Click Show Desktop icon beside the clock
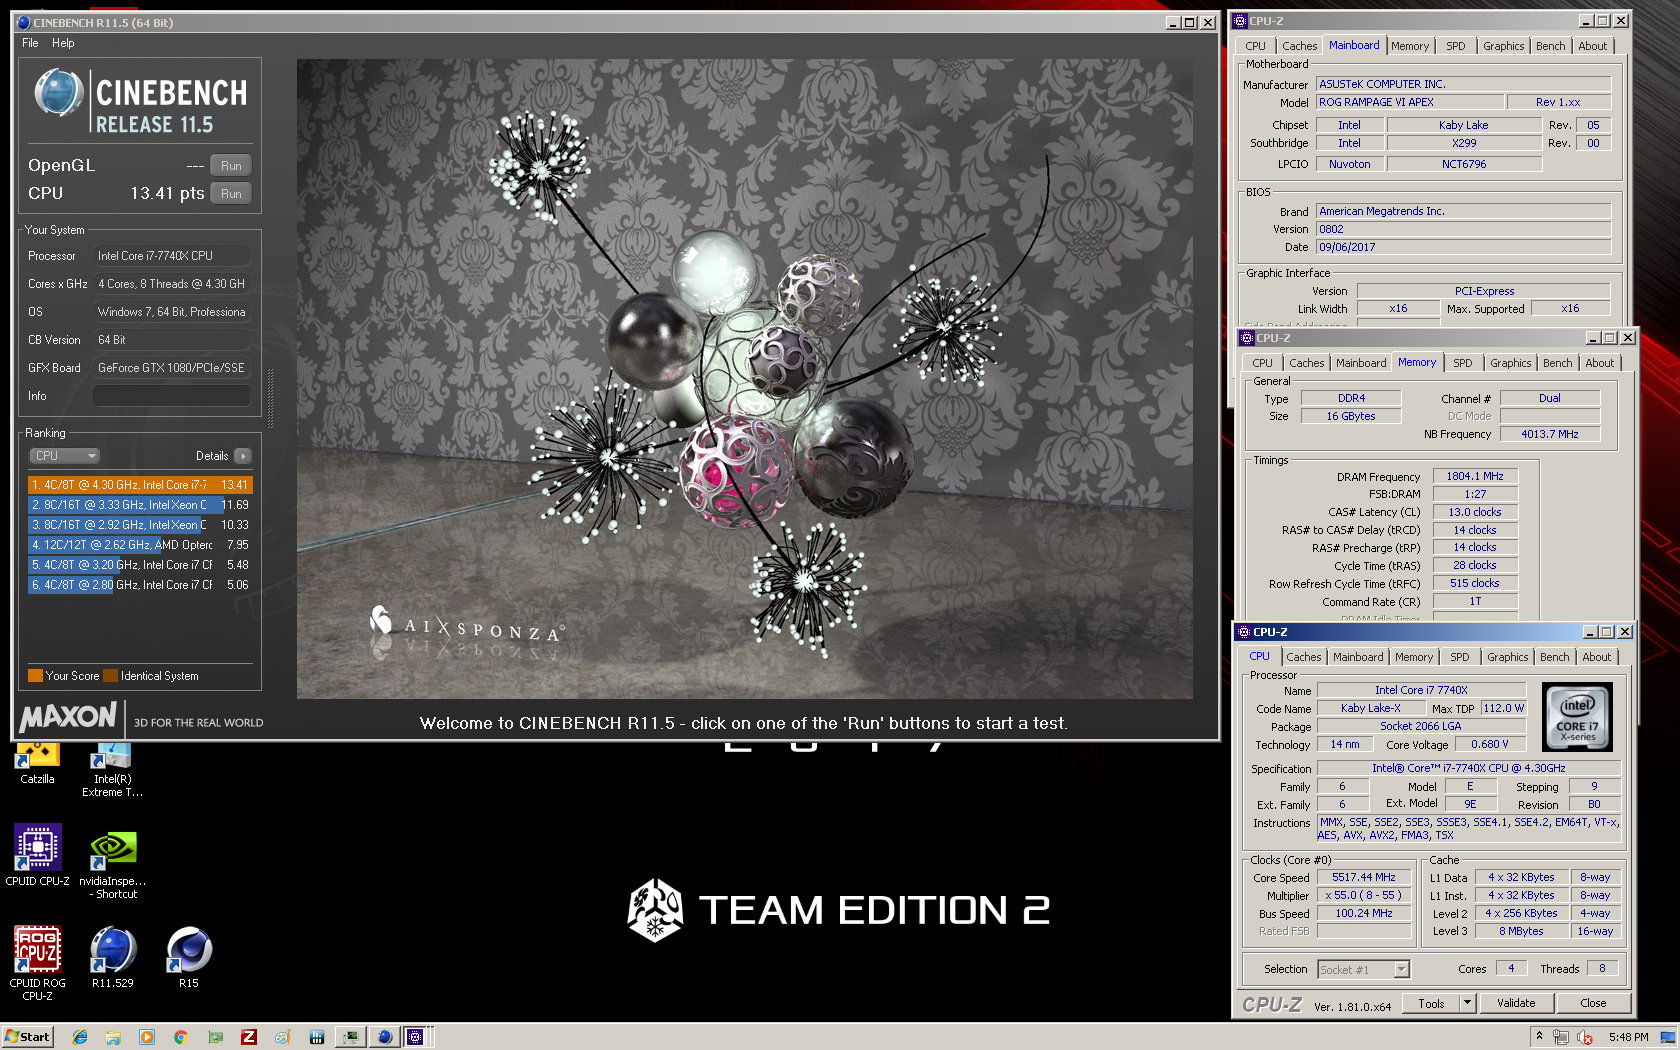This screenshot has height=1050, width=1680. tap(1668, 1037)
